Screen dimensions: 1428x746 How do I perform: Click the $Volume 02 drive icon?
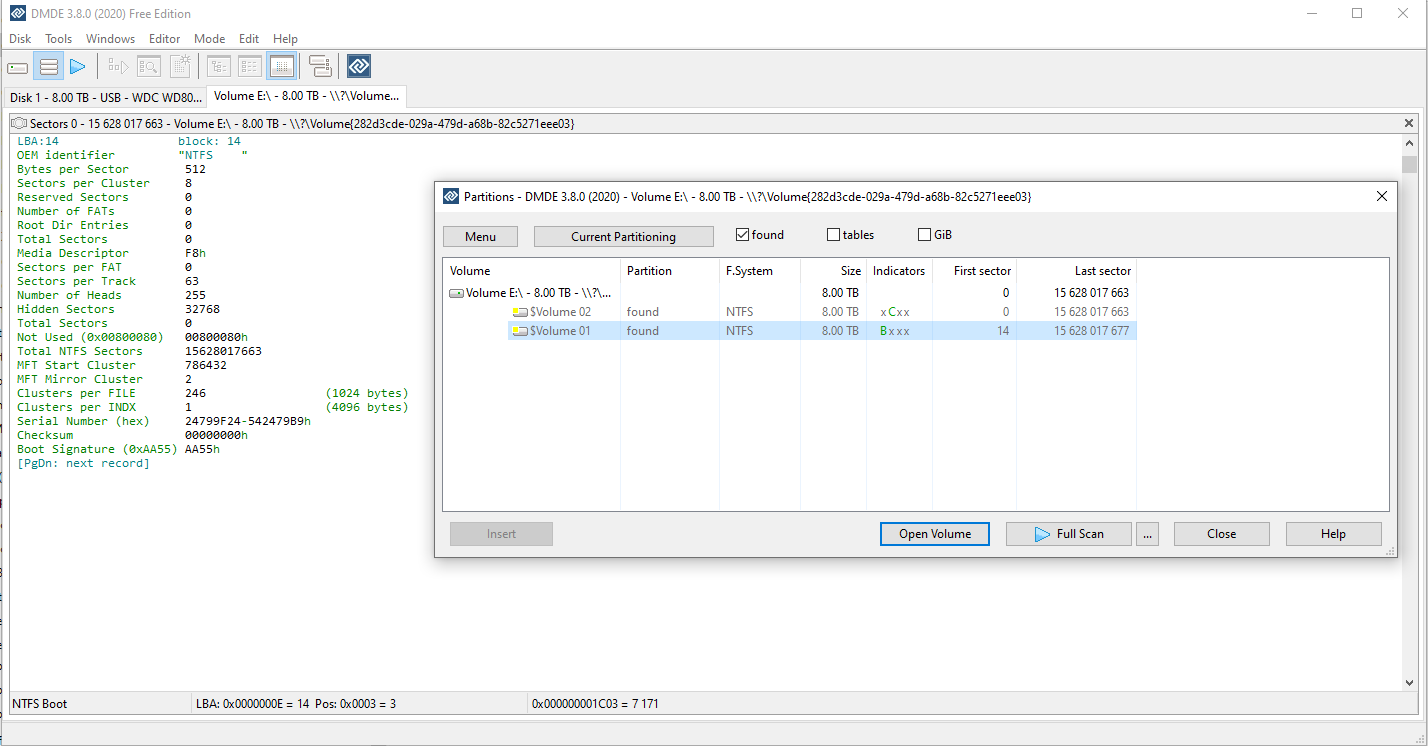tap(520, 312)
